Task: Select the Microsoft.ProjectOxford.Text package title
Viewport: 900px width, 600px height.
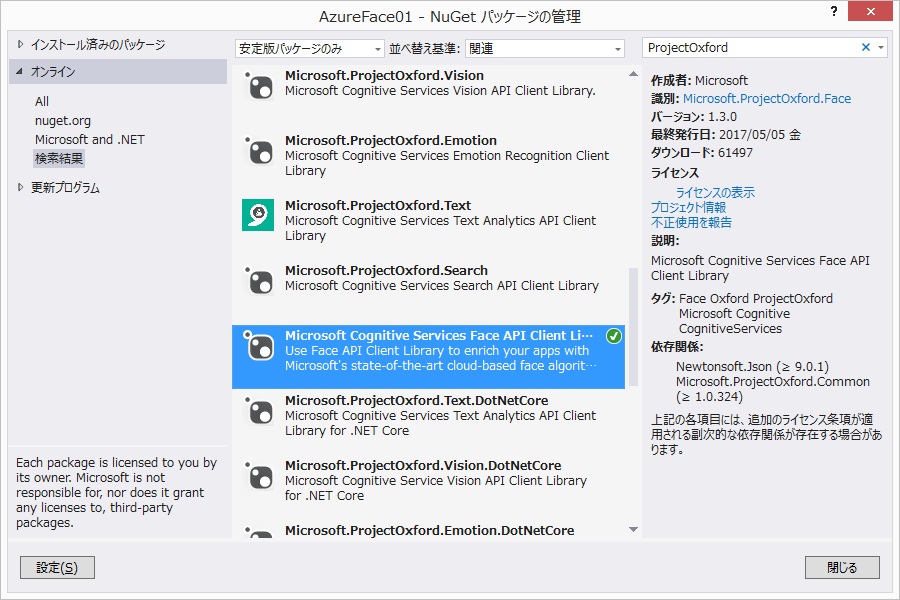Action: [x=378, y=205]
